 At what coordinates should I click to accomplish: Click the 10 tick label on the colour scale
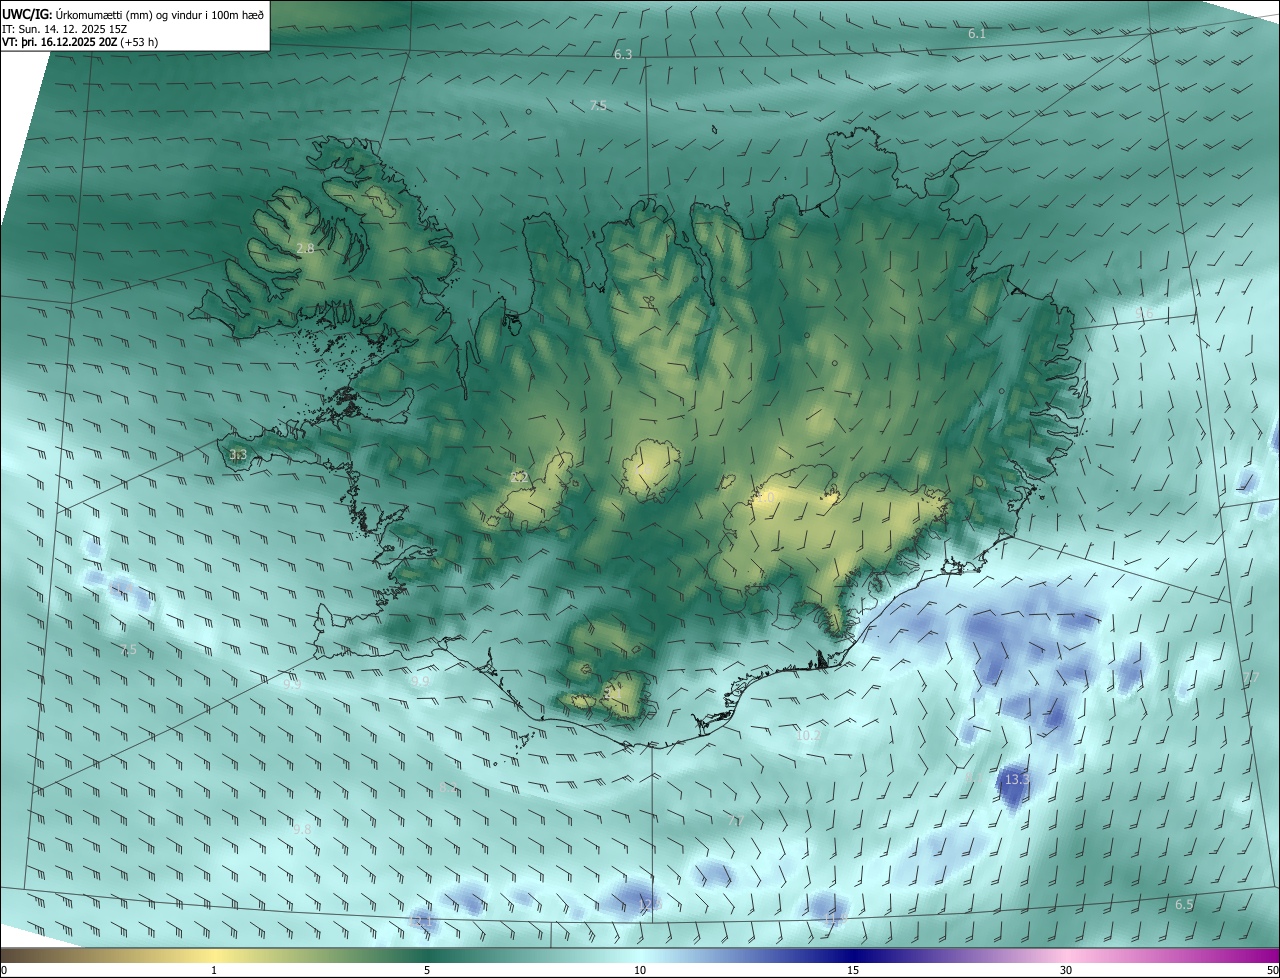[x=640, y=971]
